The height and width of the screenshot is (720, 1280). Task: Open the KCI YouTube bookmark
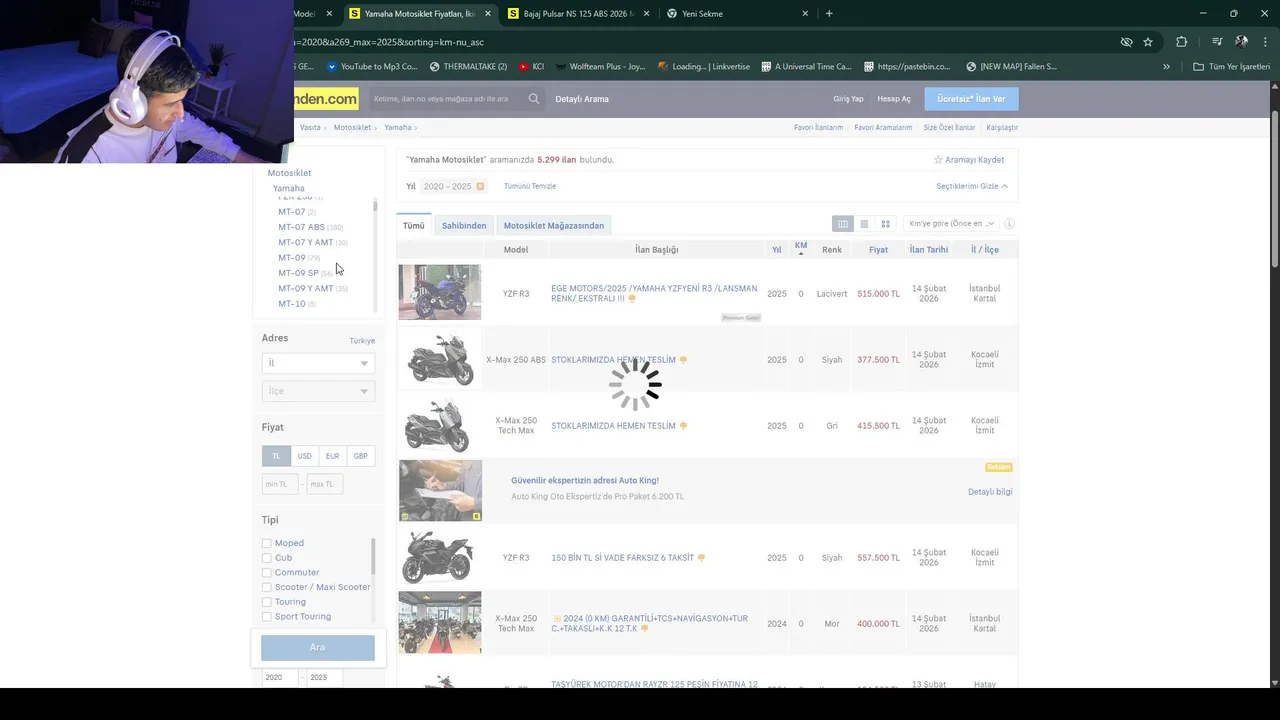tap(531, 67)
